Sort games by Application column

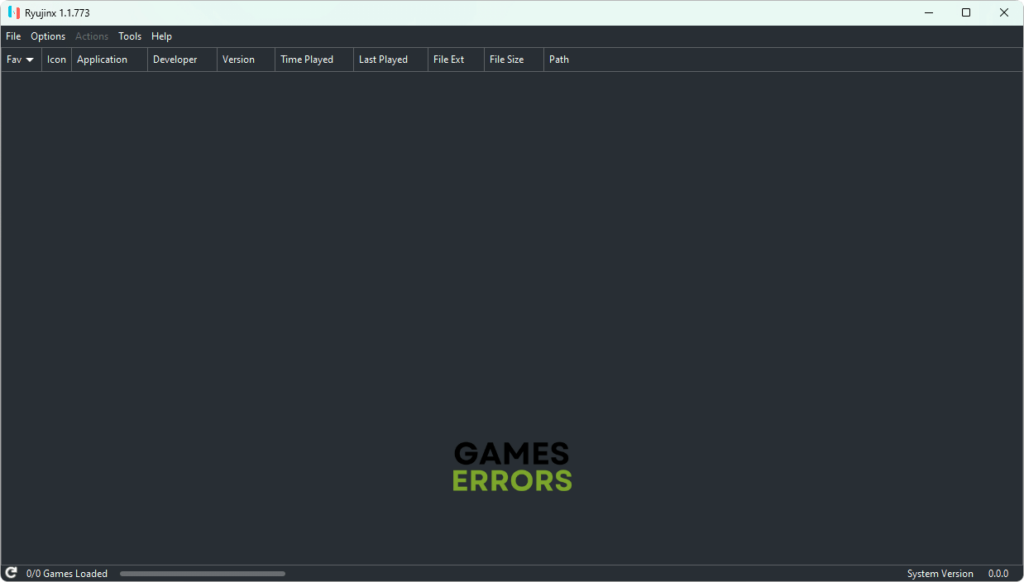click(103, 60)
